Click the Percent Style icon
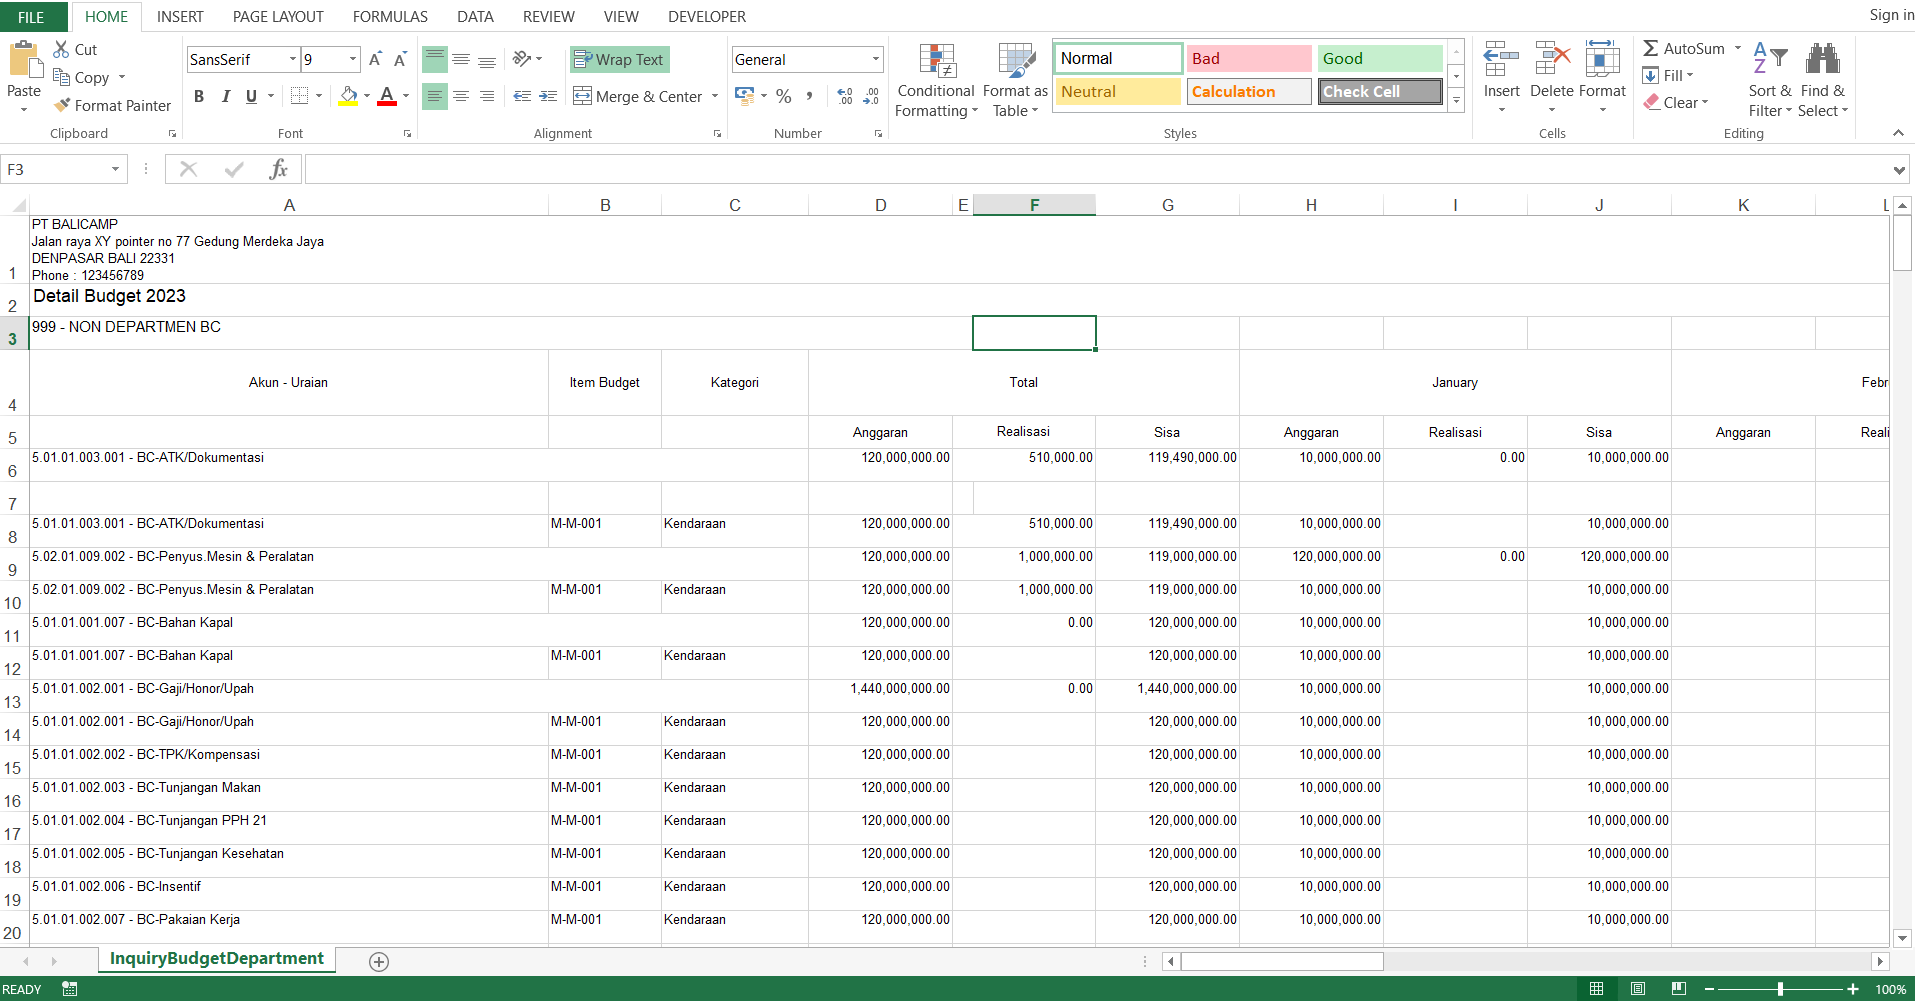1915x1001 pixels. (783, 96)
